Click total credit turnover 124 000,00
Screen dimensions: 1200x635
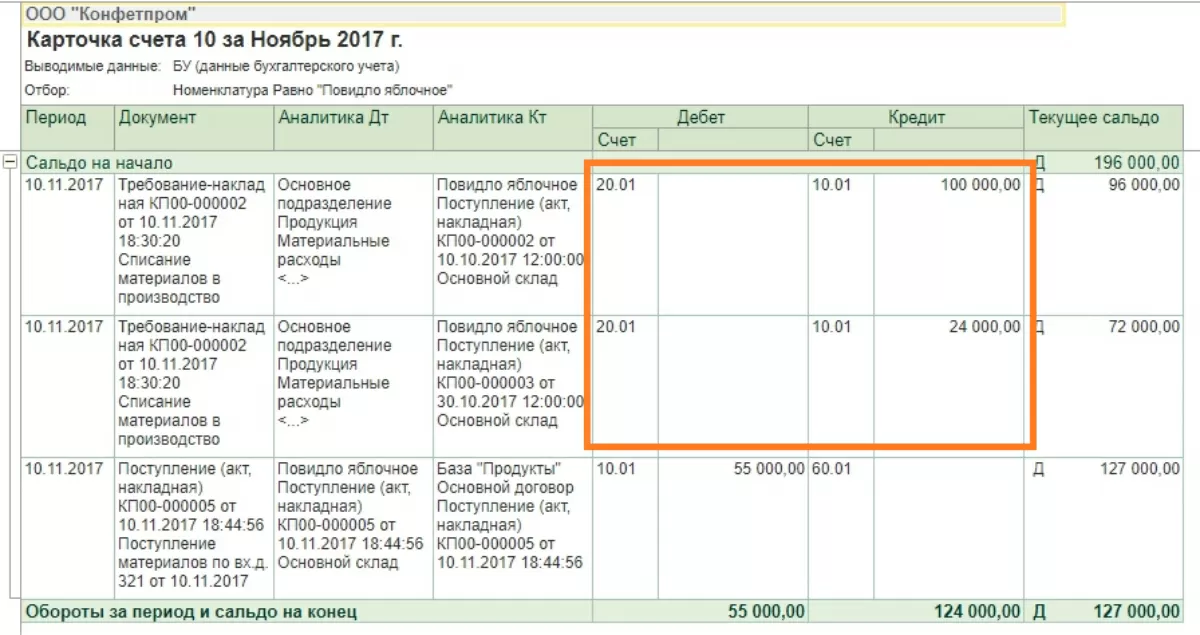[x=976, y=611]
